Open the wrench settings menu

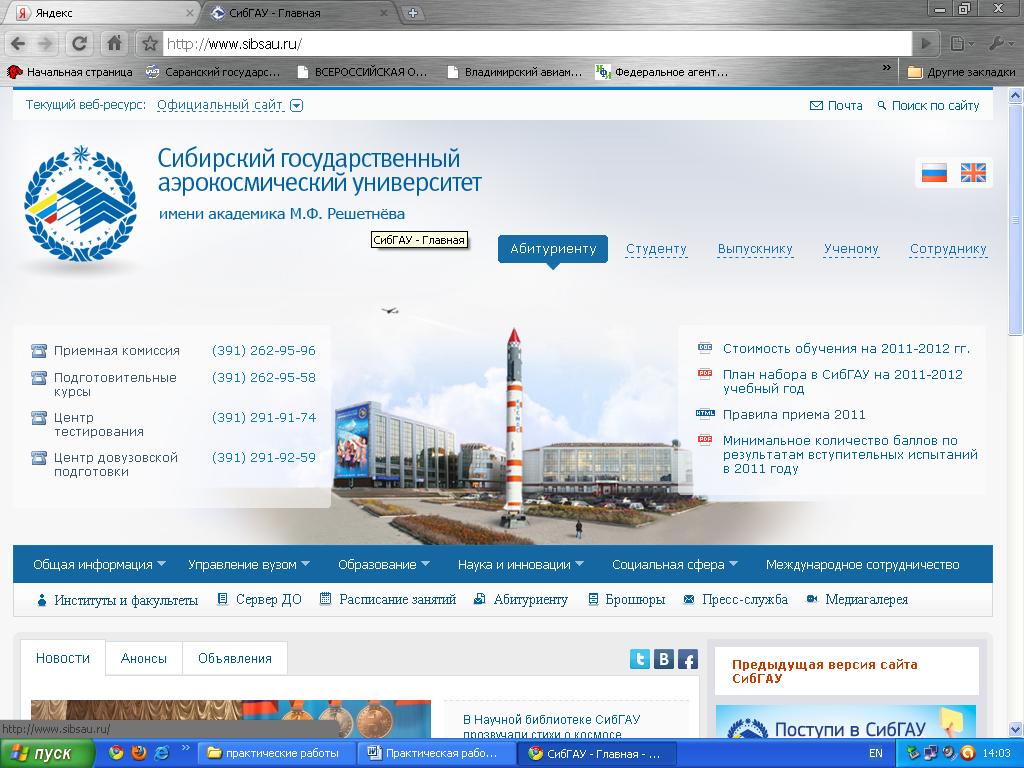tap(1000, 44)
